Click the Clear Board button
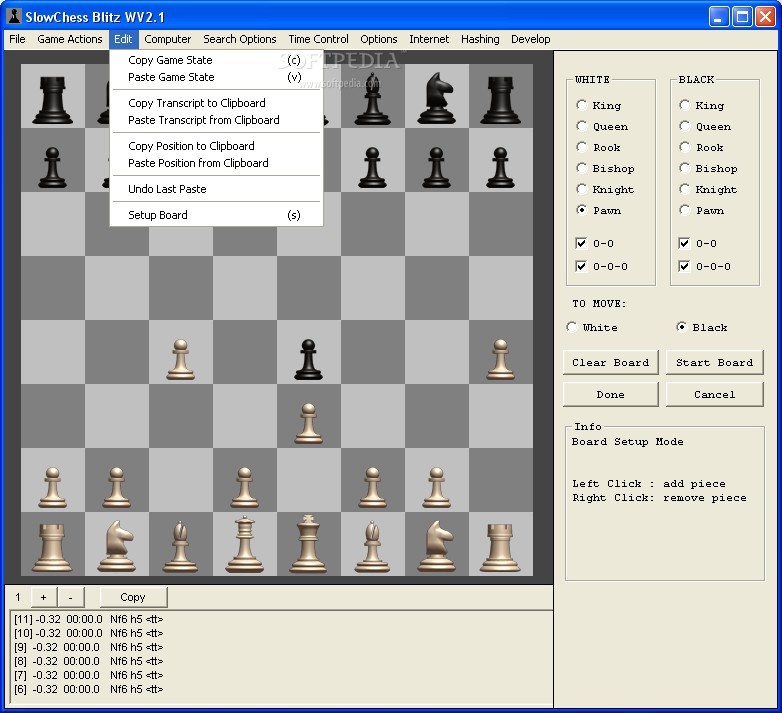 (x=610, y=362)
